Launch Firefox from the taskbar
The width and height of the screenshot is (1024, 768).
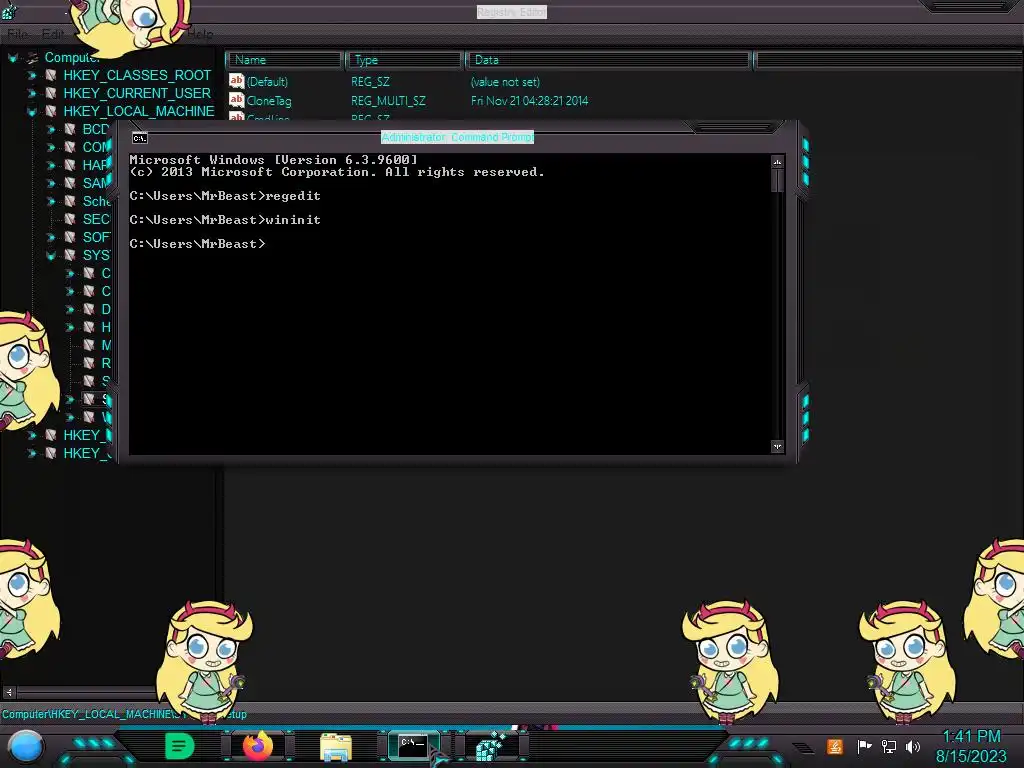click(x=258, y=746)
